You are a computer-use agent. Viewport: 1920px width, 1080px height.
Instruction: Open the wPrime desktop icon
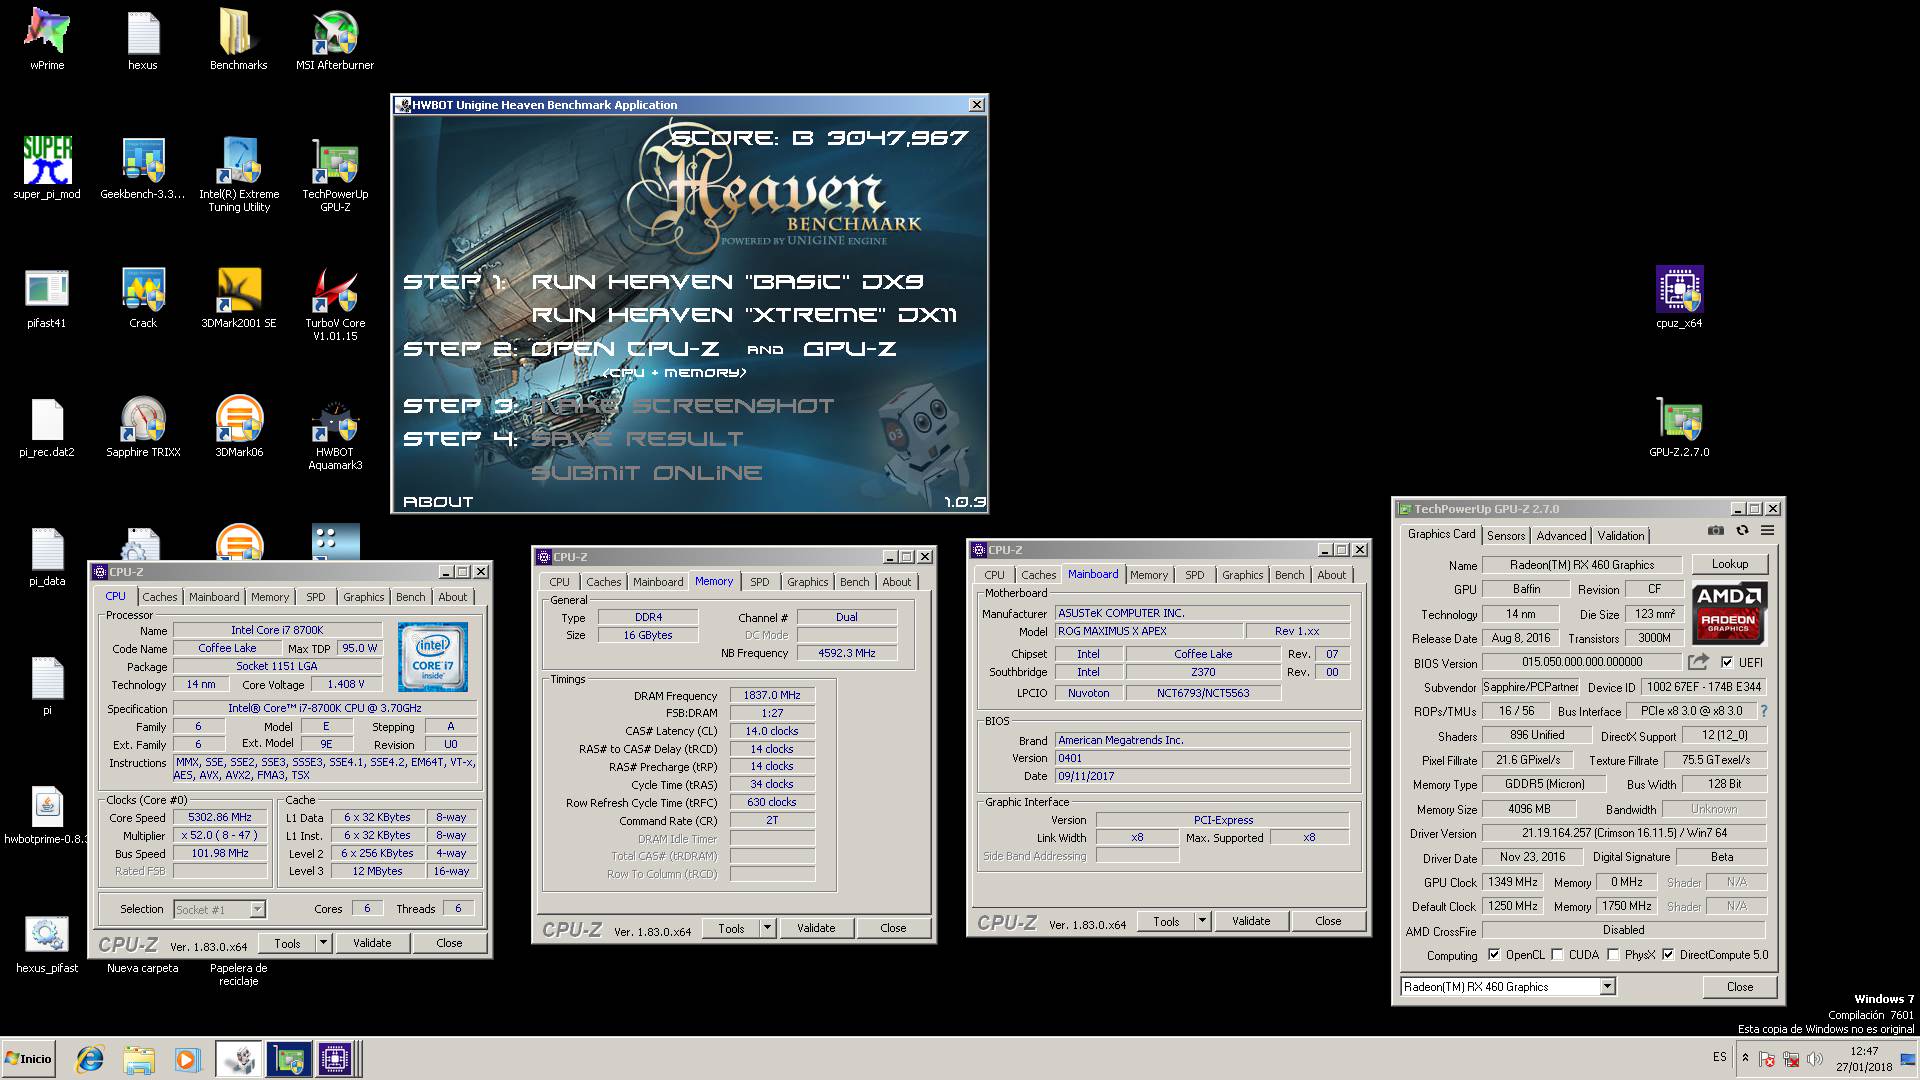(47, 40)
